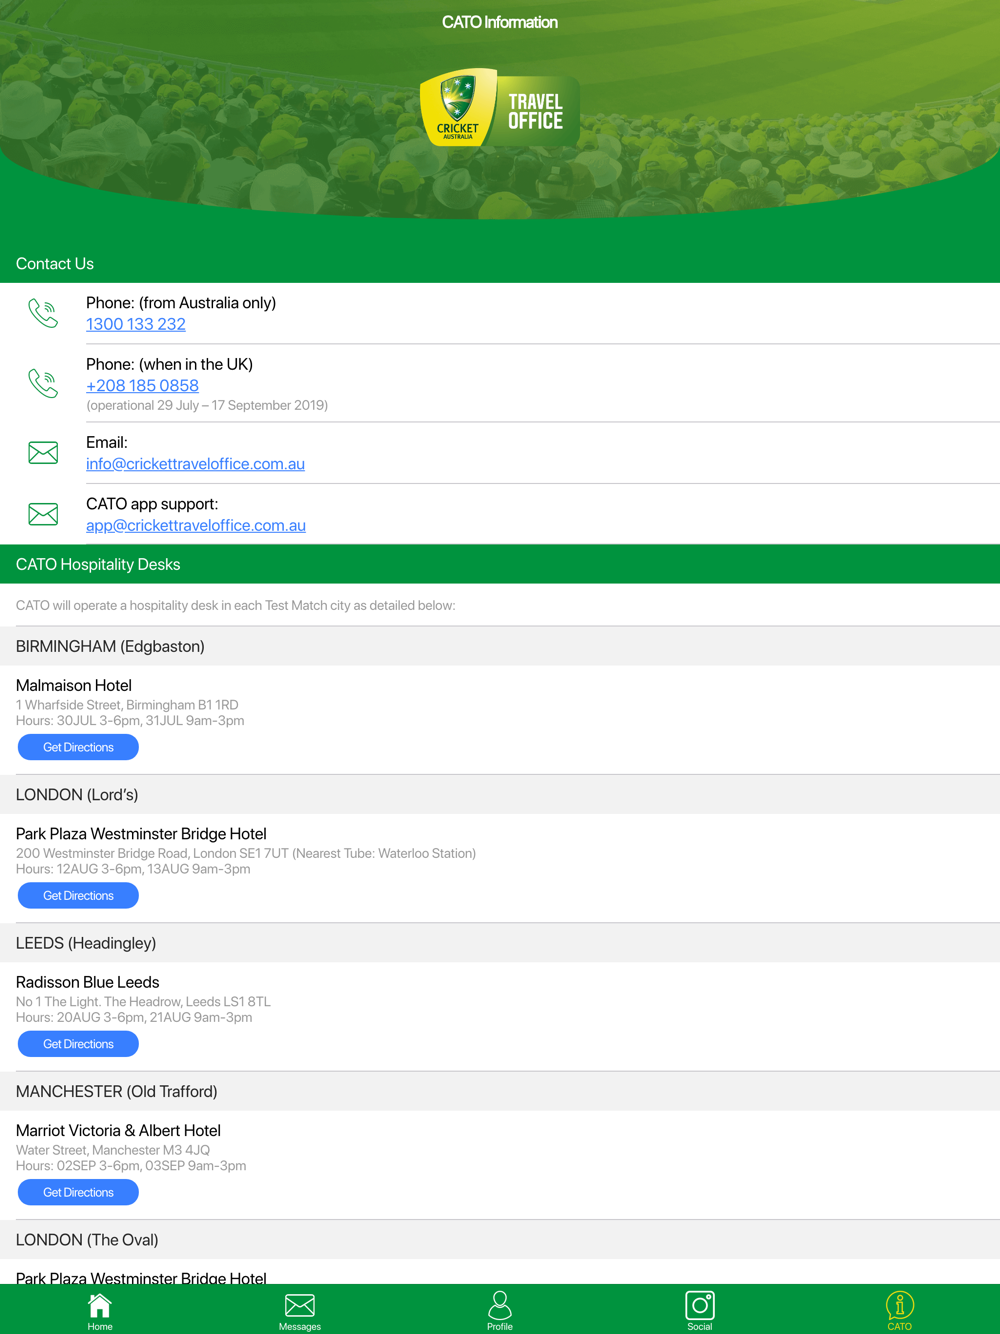This screenshot has height=1334, width=1000.
Task: Select the LONDON (Lord's) heading
Action: point(77,795)
